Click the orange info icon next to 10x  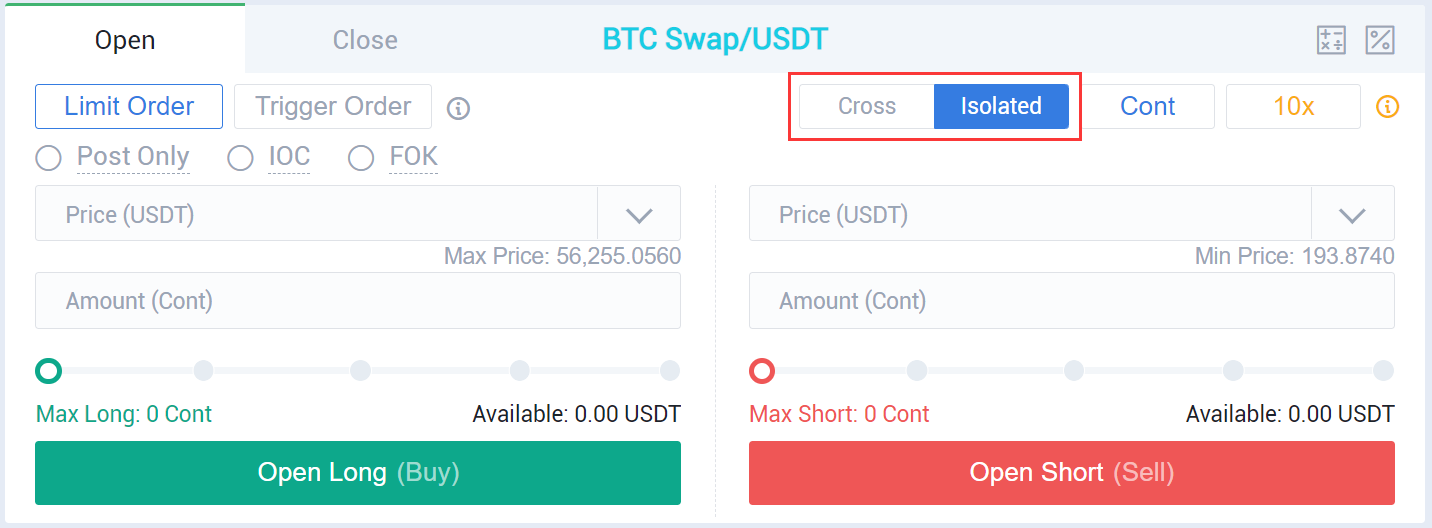point(1388,106)
